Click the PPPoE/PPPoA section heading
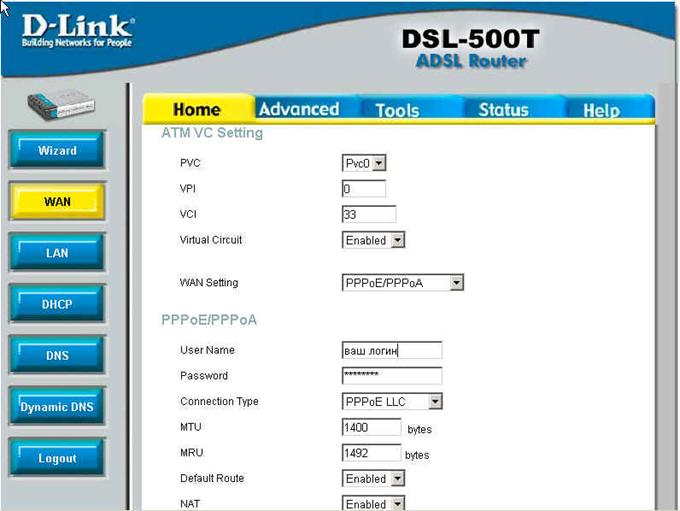The height and width of the screenshot is (511, 680). [x=209, y=320]
